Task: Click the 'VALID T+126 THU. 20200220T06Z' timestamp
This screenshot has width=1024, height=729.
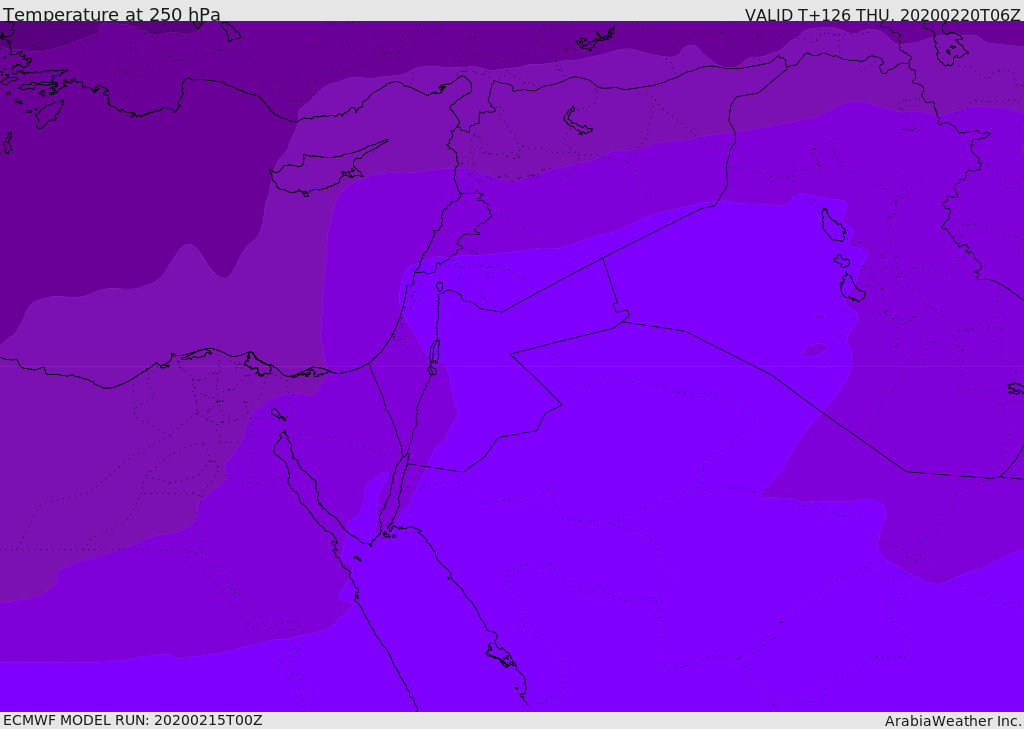Action: click(x=882, y=15)
